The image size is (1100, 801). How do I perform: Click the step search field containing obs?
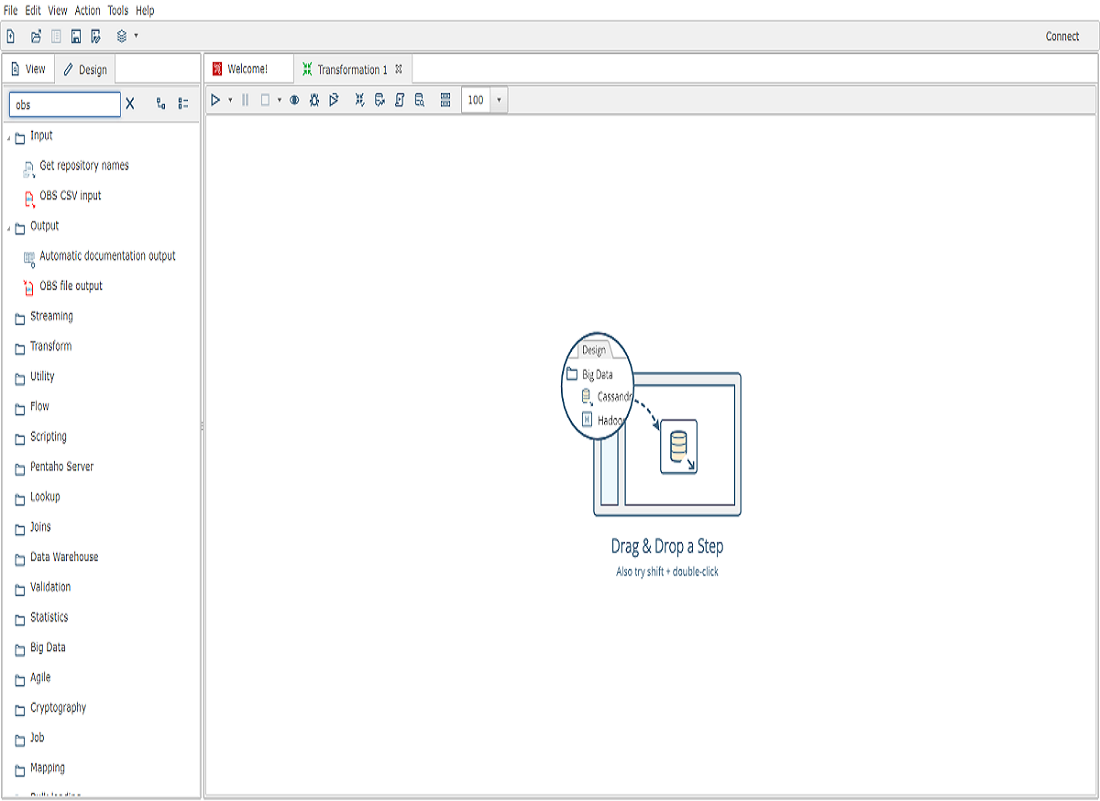point(64,104)
